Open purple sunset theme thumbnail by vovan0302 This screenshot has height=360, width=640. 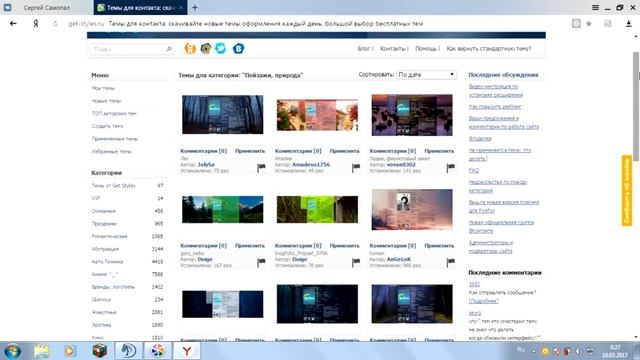pos(412,115)
